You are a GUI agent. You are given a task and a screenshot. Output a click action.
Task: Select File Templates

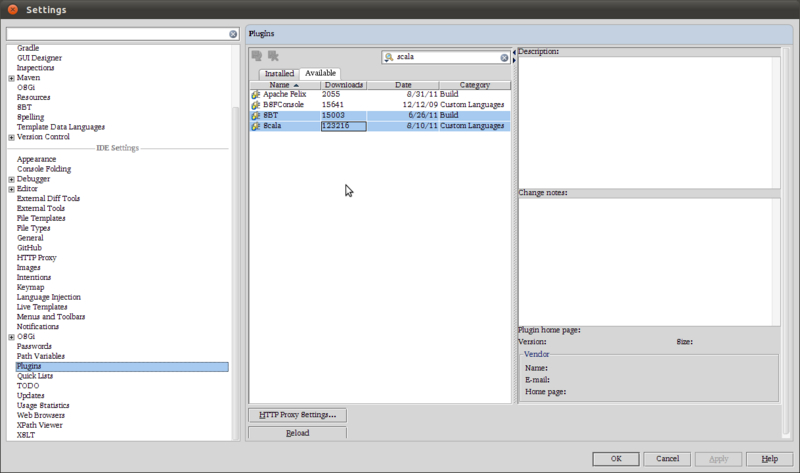pos(41,218)
